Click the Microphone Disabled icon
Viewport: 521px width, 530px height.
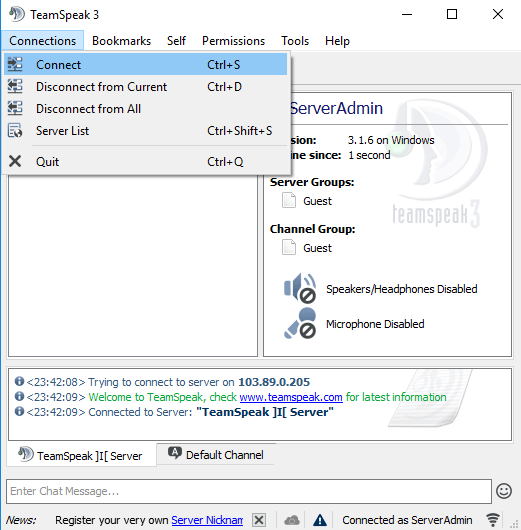tap(300, 323)
